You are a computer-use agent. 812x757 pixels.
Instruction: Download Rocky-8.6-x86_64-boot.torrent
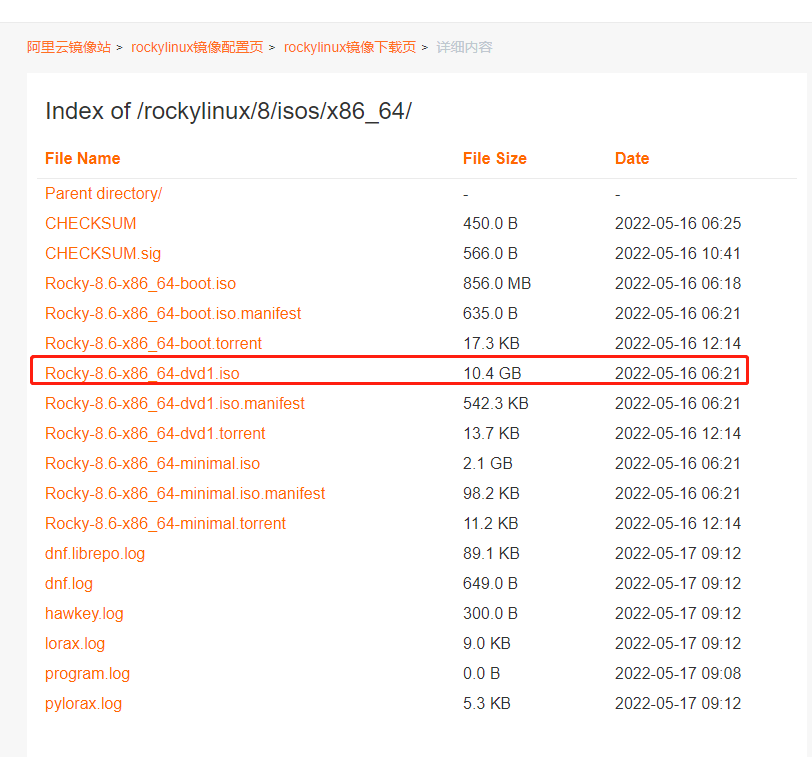[x=153, y=343]
